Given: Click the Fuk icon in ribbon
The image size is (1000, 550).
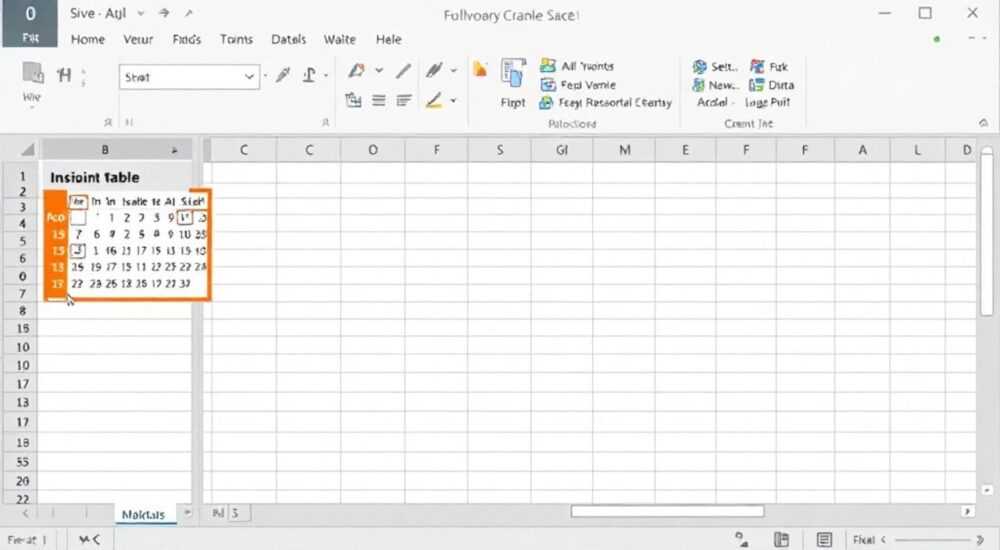Looking at the screenshot, I should coord(757,66).
